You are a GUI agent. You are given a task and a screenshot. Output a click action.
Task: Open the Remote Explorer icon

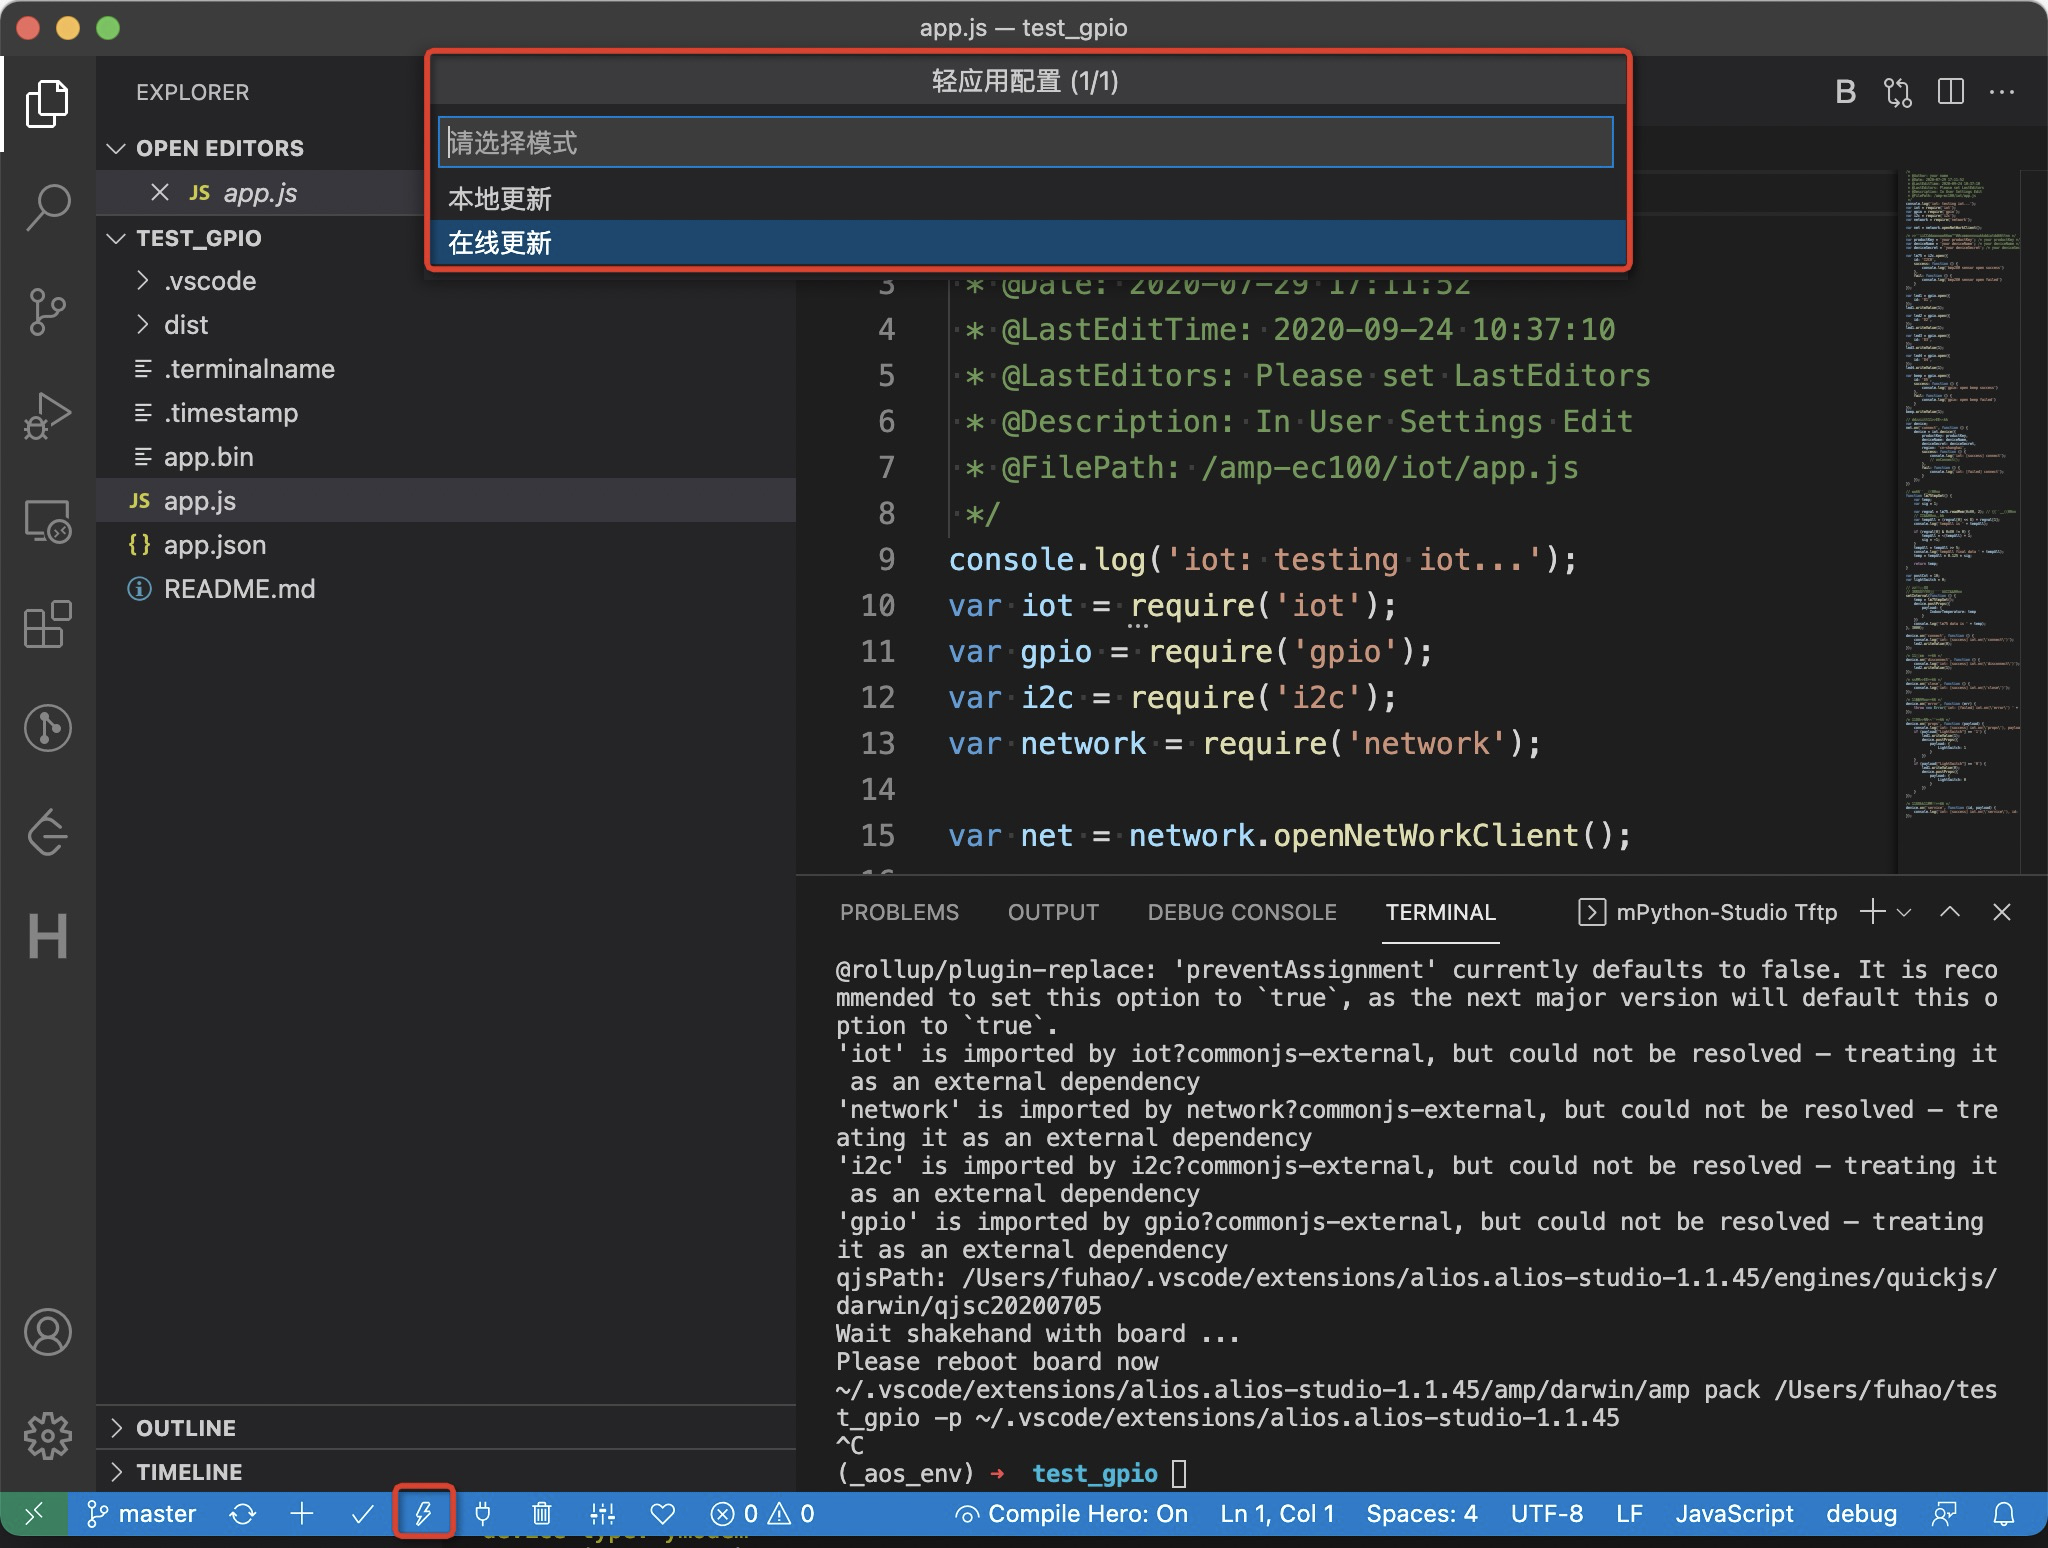pos(47,520)
